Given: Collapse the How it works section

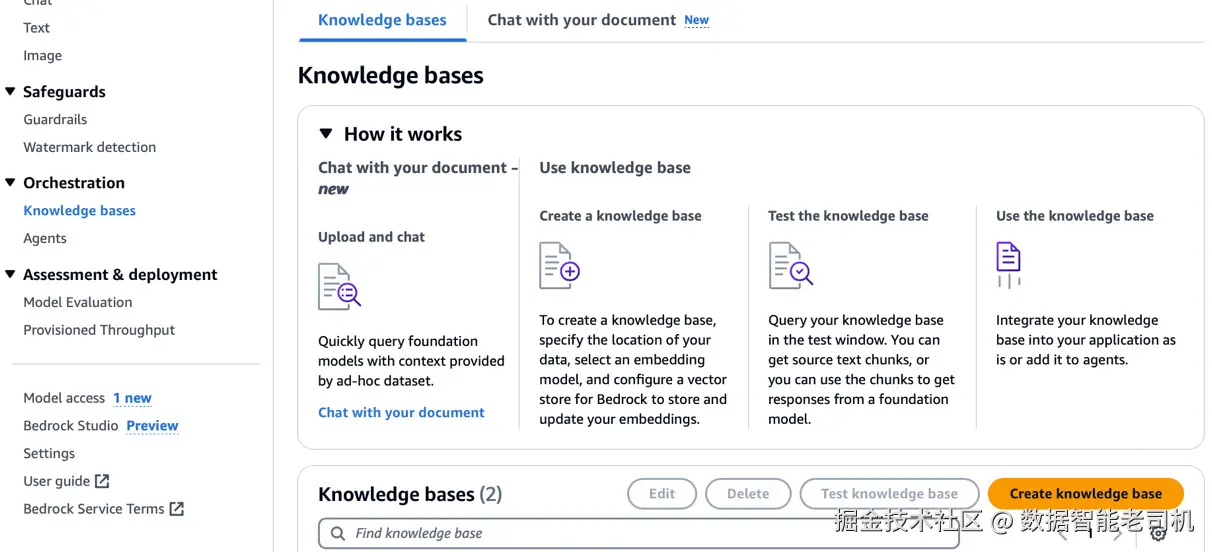Looking at the screenshot, I should coord(325,133).
